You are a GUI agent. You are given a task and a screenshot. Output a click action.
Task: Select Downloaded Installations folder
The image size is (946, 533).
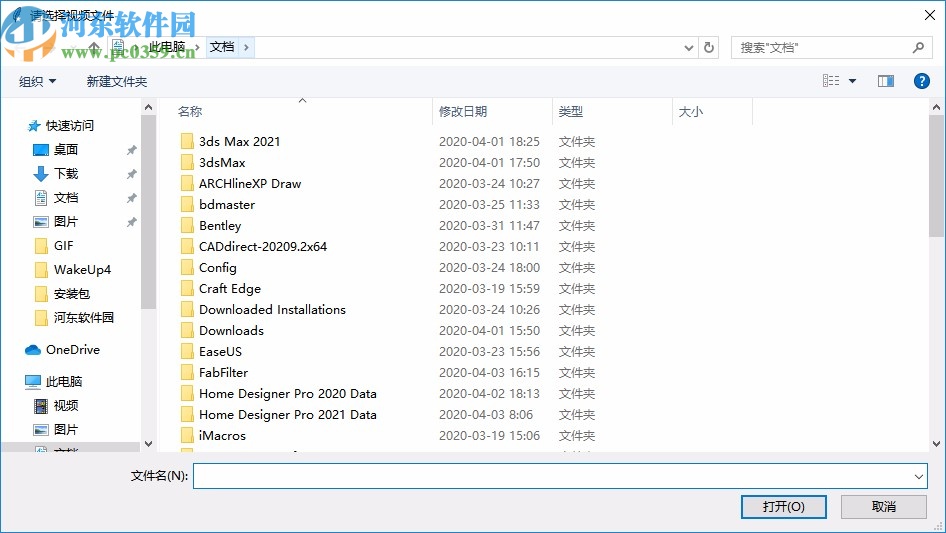(272, 310)
